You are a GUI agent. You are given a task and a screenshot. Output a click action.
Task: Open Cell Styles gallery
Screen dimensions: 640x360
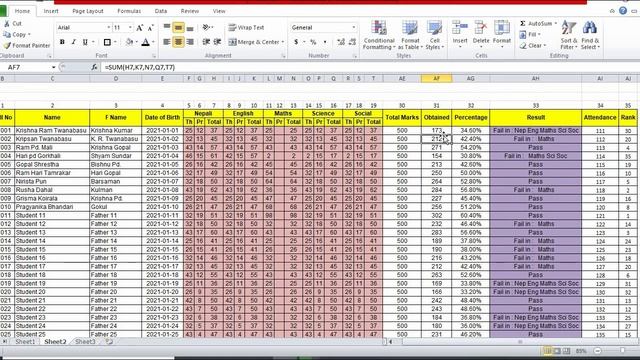coord(435,35)
